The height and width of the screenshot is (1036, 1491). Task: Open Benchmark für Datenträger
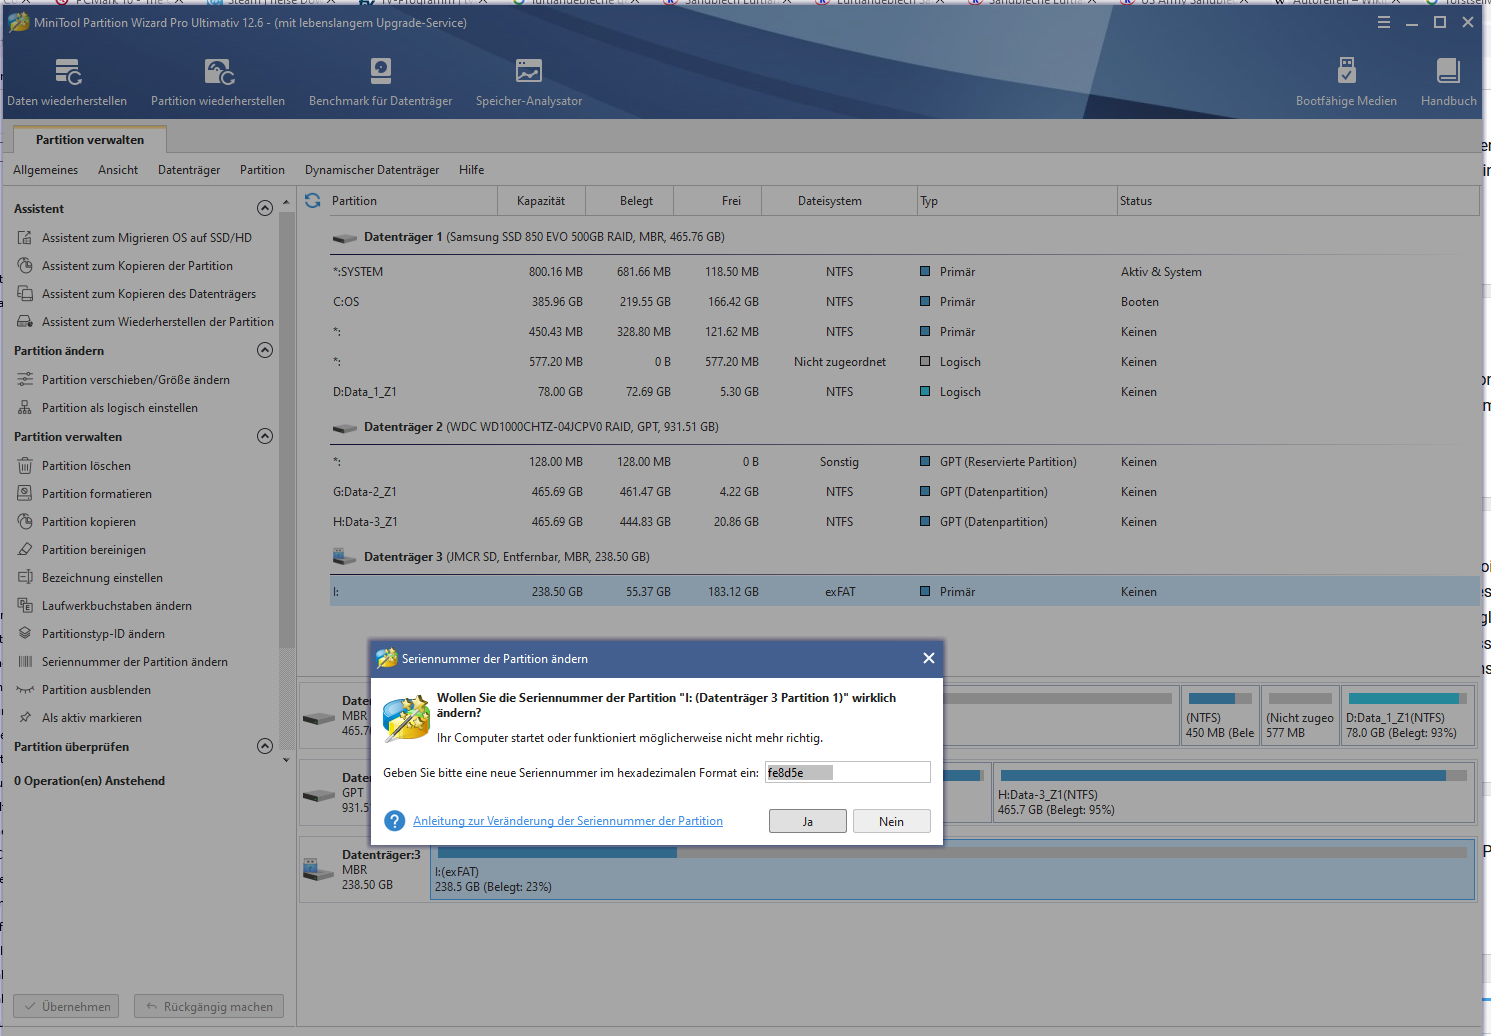click(x=380, y=82)
